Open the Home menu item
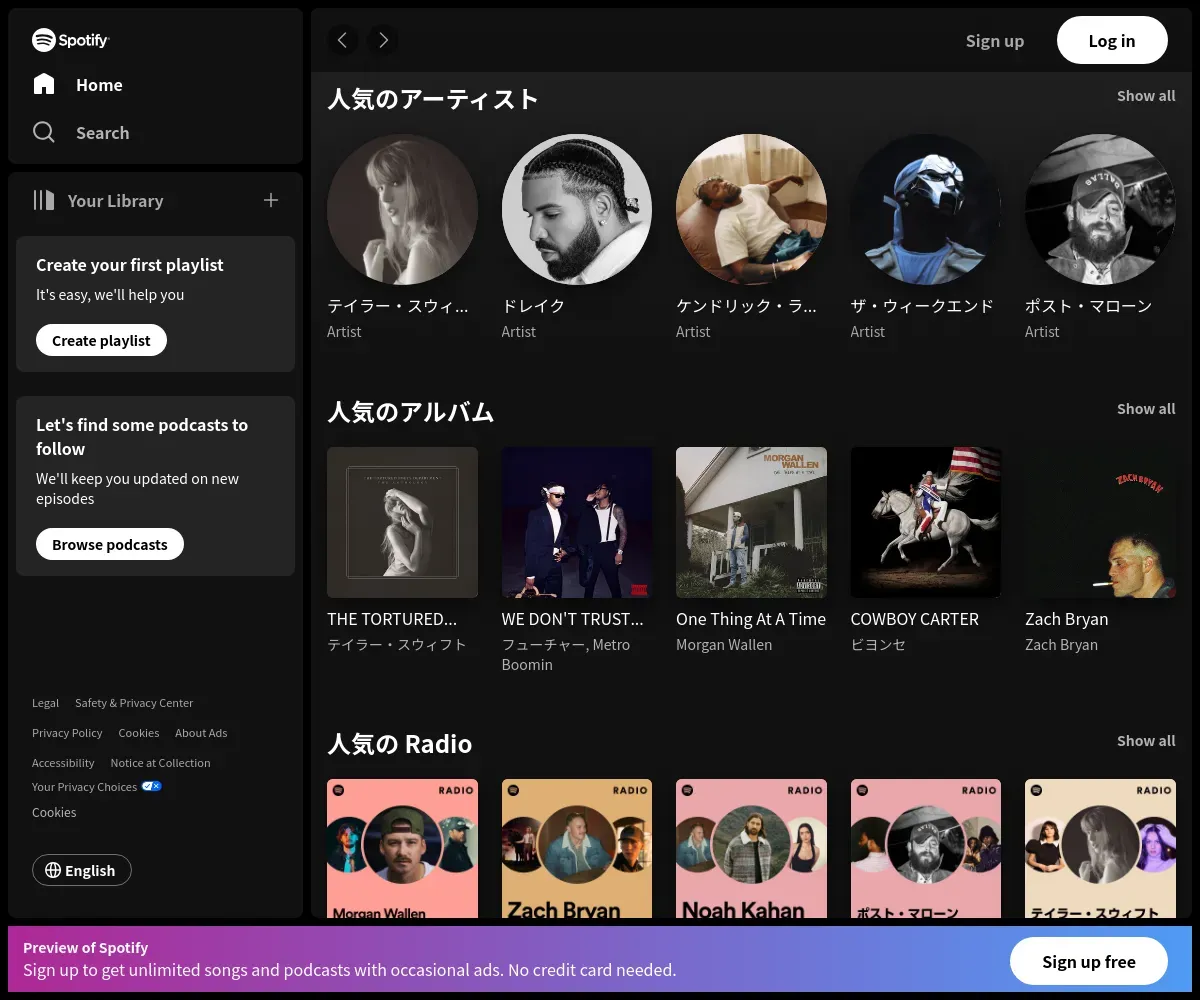The image size is (1200, 1000). click(x=78, y=85)
